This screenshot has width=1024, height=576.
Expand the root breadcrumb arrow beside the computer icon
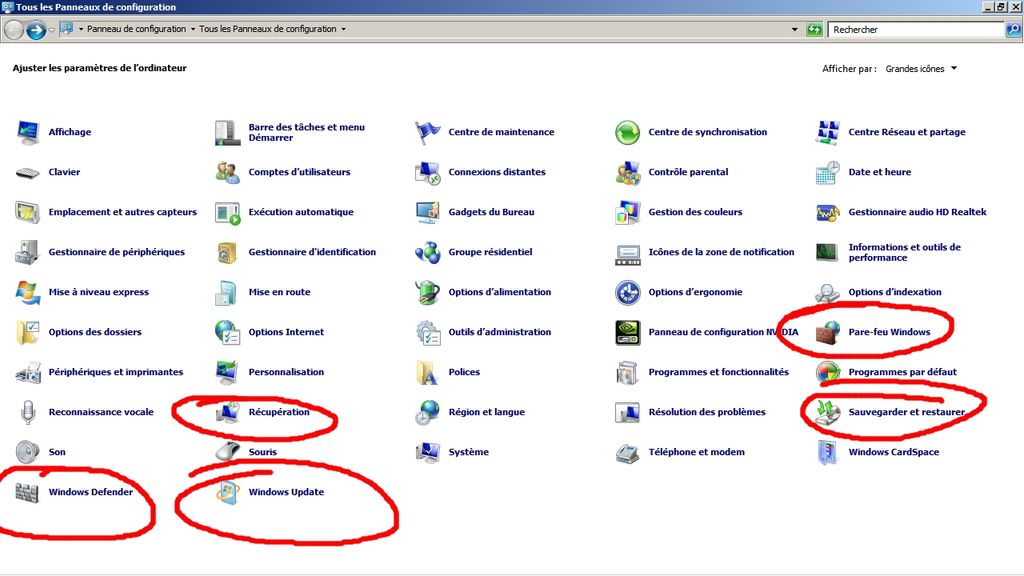(x=81, y=29)
